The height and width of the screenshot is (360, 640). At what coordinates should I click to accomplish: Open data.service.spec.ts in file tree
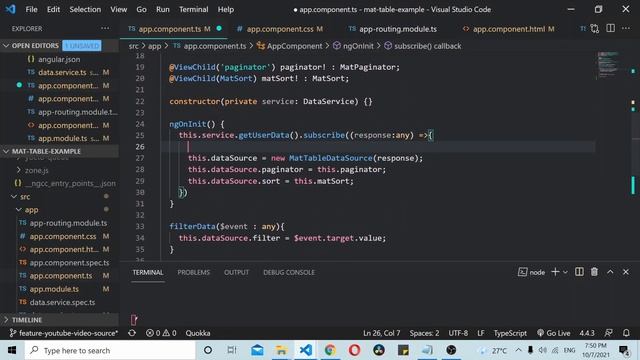60,302
